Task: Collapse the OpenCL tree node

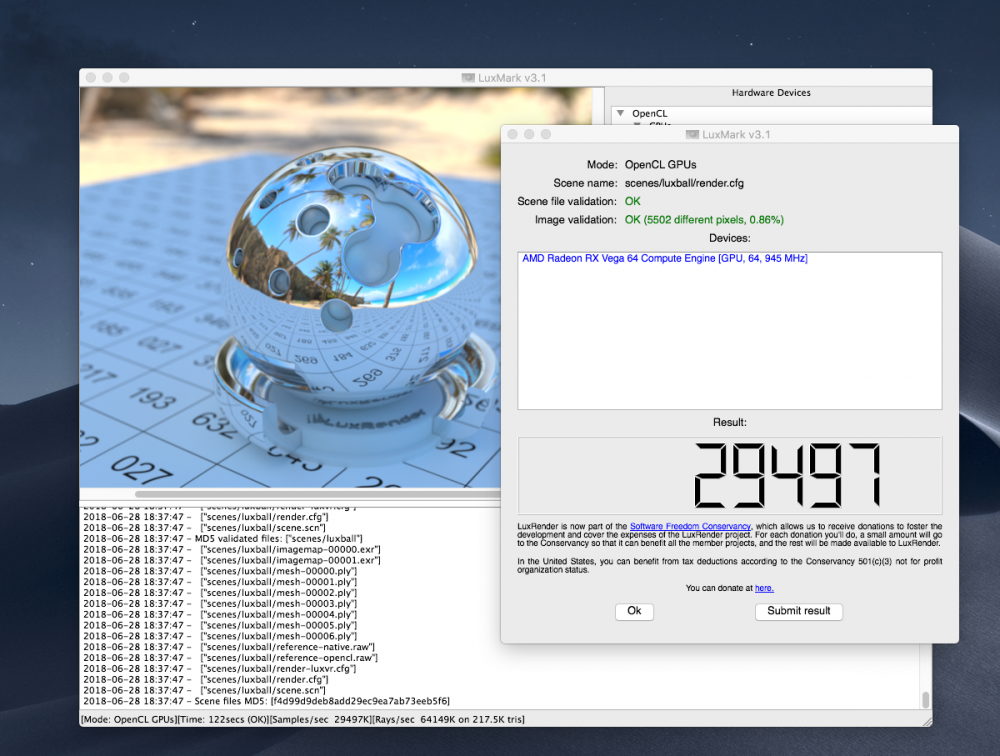Action: click(x=620, y=113)
